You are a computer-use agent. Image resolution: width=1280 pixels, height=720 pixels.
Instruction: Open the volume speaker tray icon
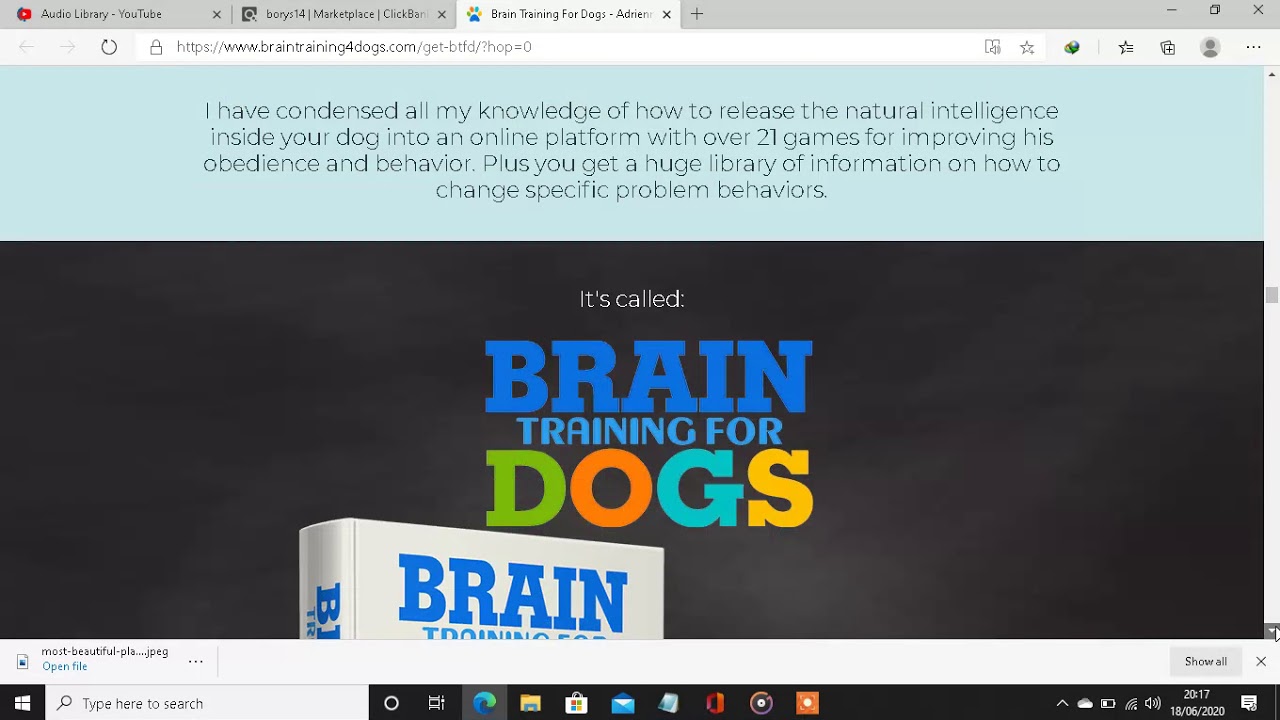click(x=1153, y=703)
